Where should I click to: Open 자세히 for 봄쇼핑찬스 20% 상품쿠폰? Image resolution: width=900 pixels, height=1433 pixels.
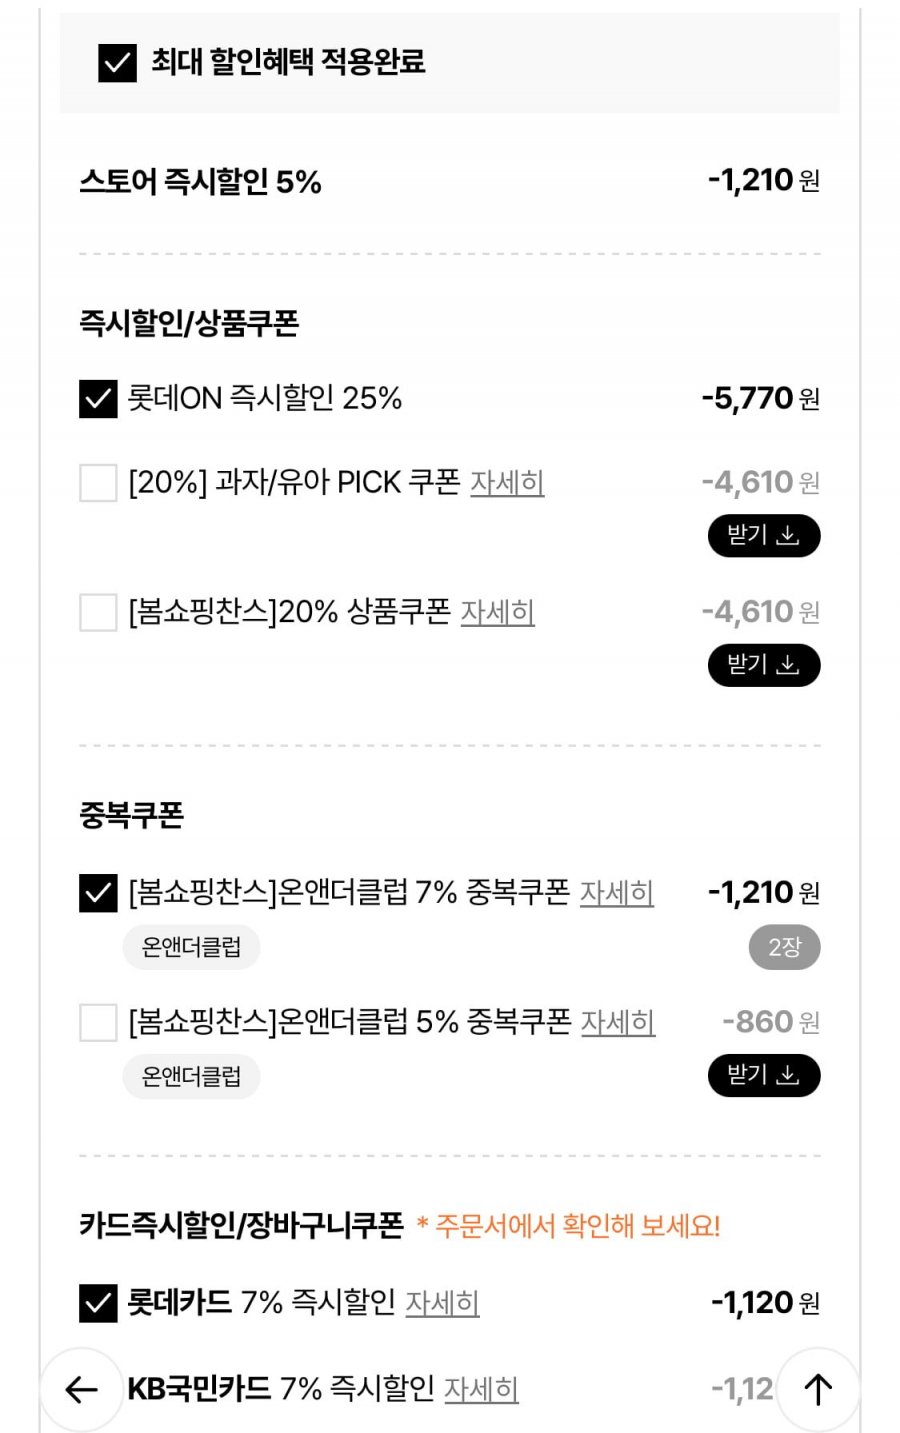point(497,612)
